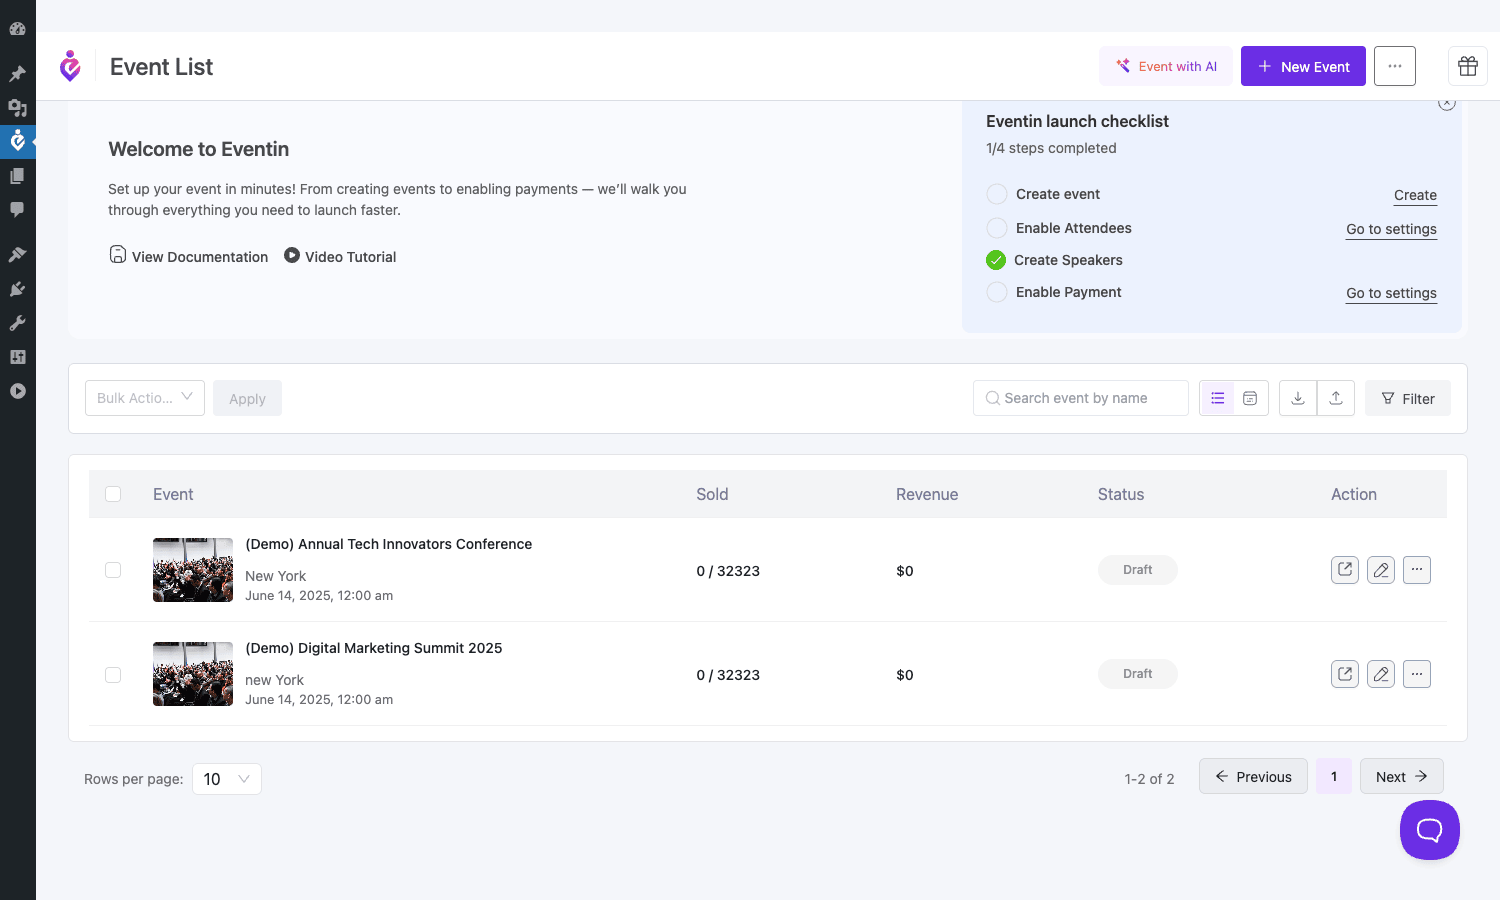The width and height of the screenshot is (1500, 900).
Task: Click the New Event button
Action: [x=1303, y=66]
